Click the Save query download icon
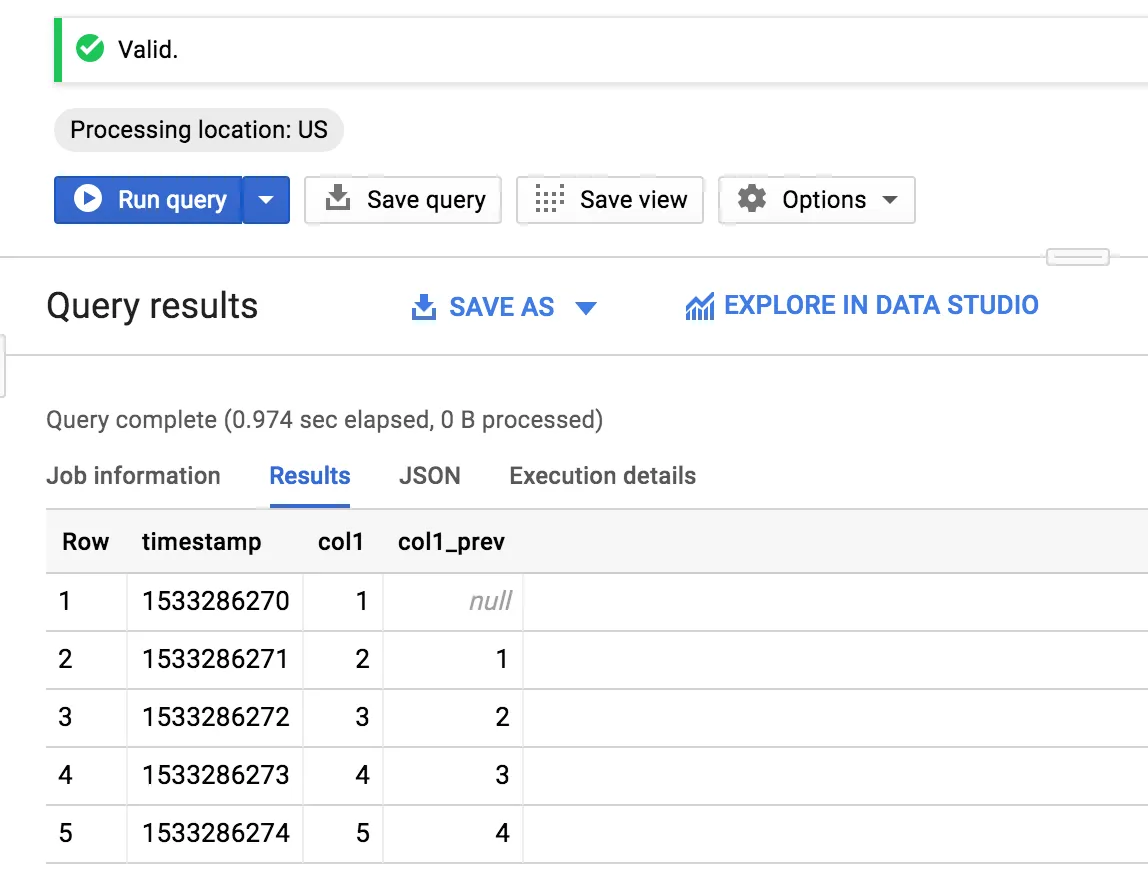The width and height of the screenshot is (1148, 882). pos(339,199)
